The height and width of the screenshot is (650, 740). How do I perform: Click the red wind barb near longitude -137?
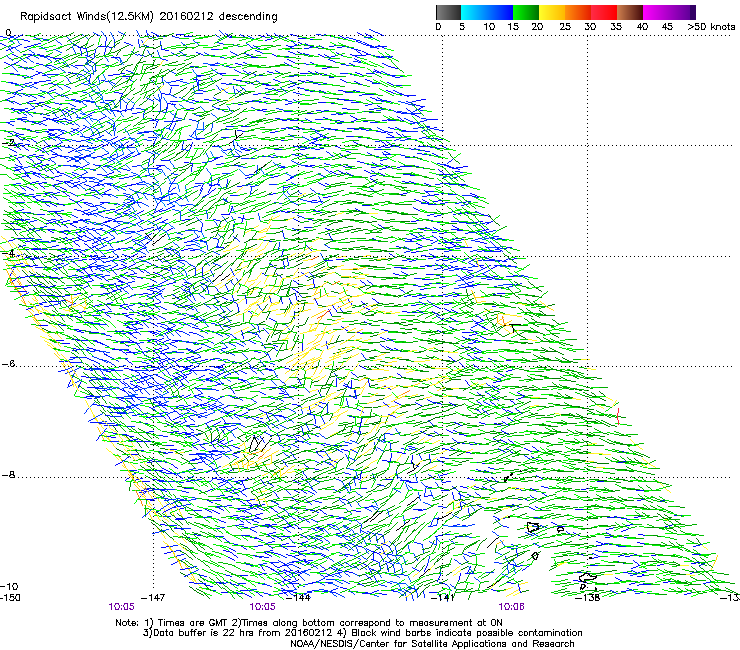point(618,415)
